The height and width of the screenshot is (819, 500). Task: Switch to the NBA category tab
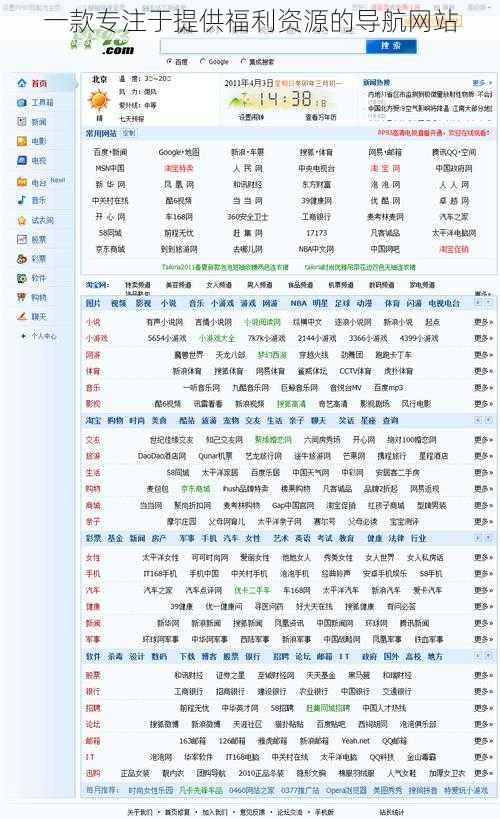tap(298, 303)
